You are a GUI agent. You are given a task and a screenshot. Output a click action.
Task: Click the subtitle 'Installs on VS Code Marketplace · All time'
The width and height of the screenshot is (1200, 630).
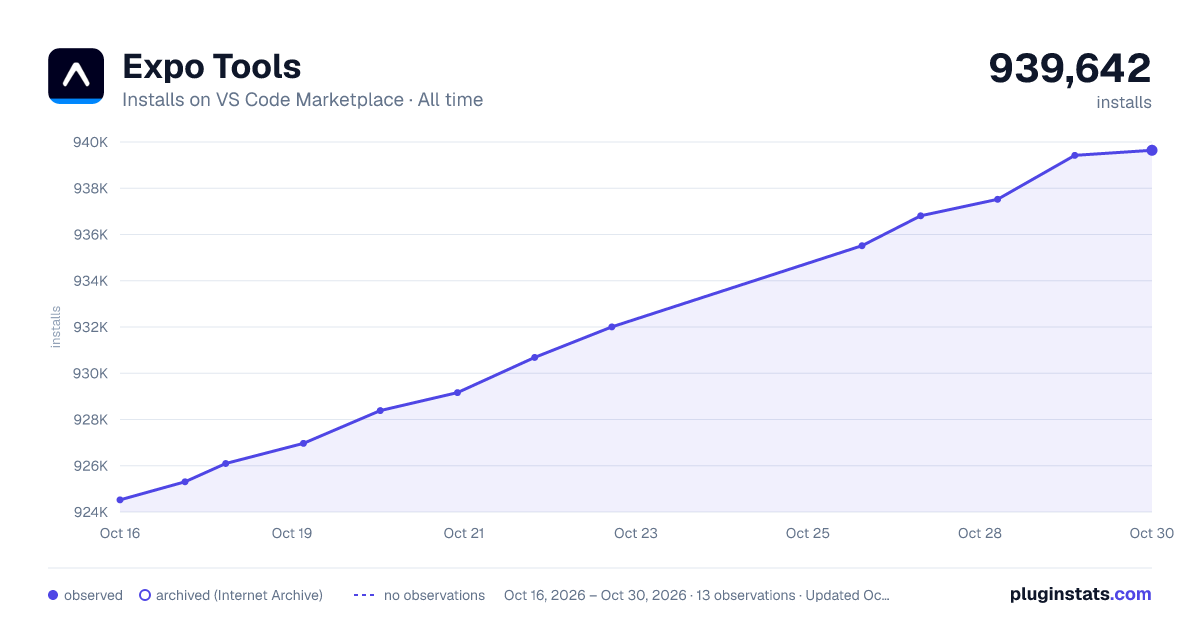(302, 100)
